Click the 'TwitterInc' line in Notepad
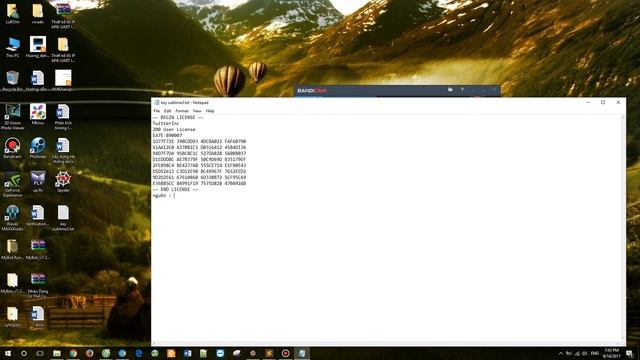This screenshot has width=640, height=360. coord(166,123)
